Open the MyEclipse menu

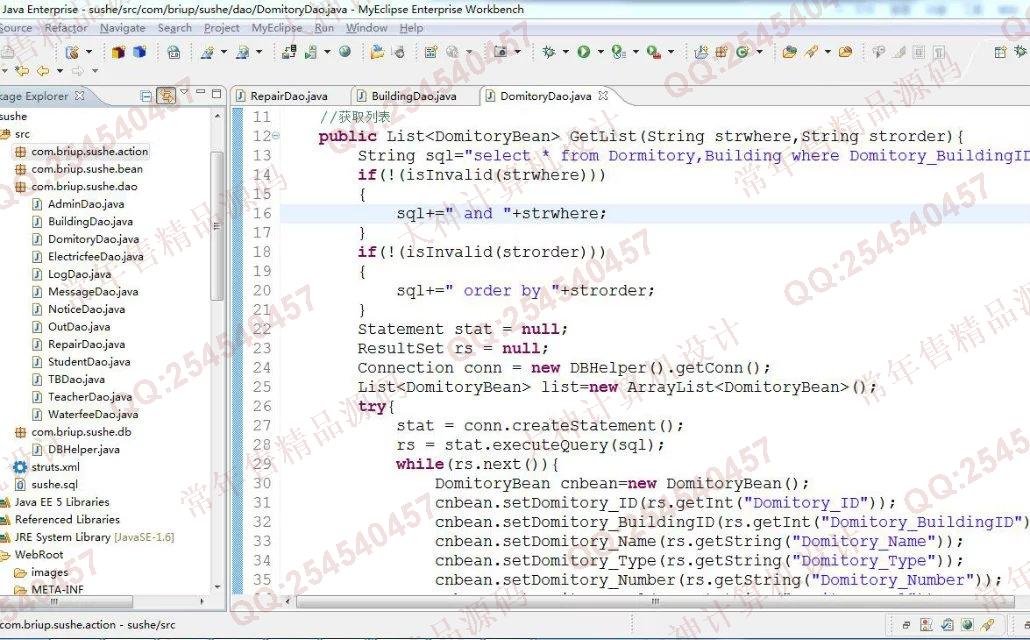point(277,28)
